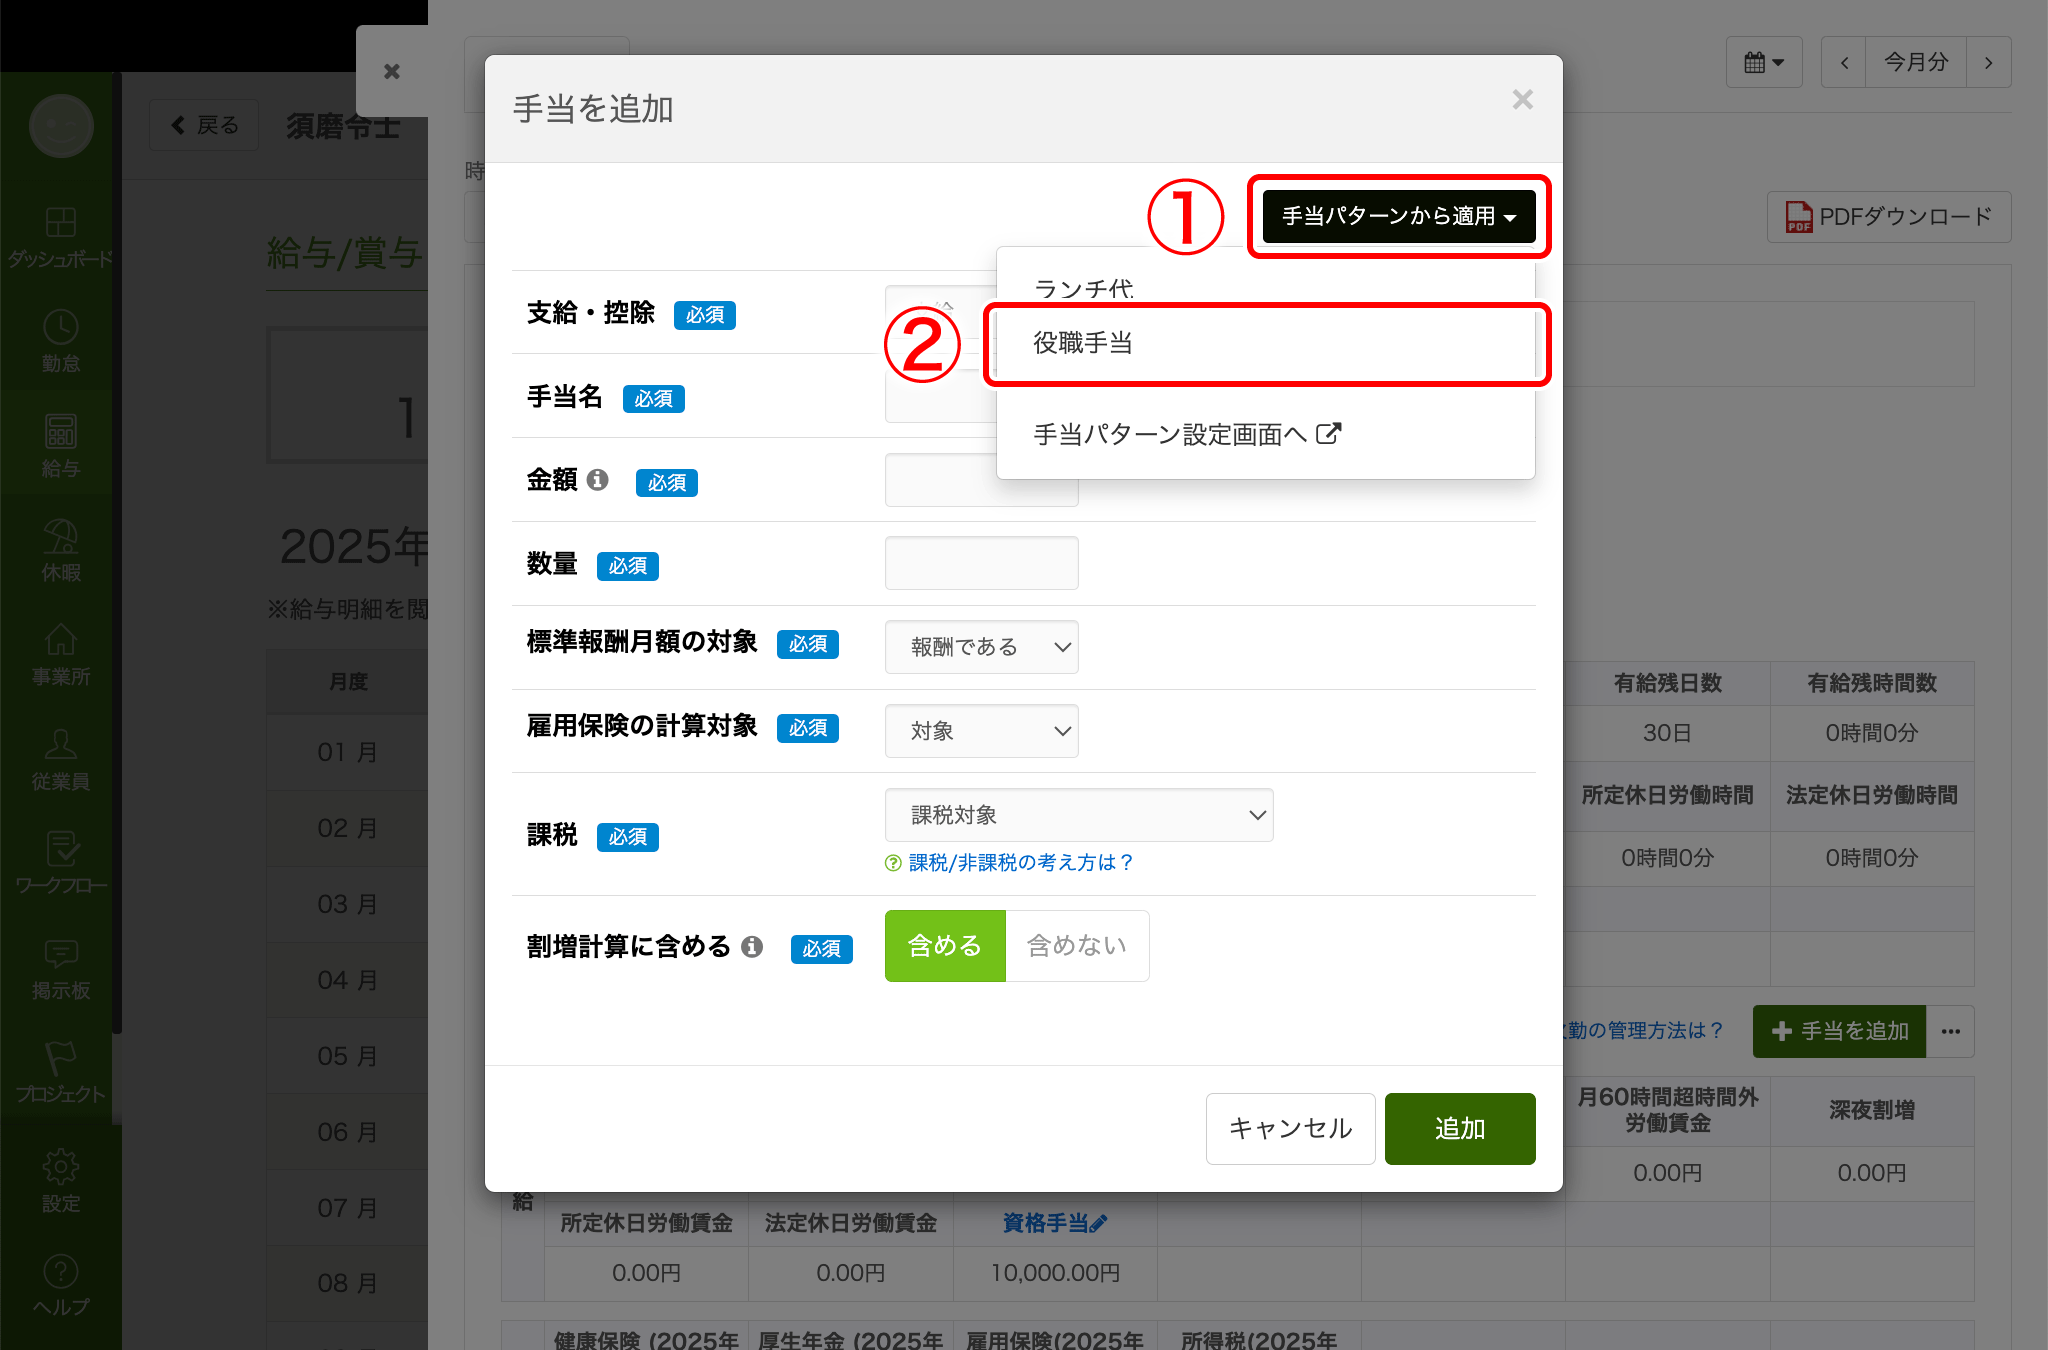Screen dimensions: 2048x1350
Task: Click the 深夜割増 column header
Action: [1872, 1110]
